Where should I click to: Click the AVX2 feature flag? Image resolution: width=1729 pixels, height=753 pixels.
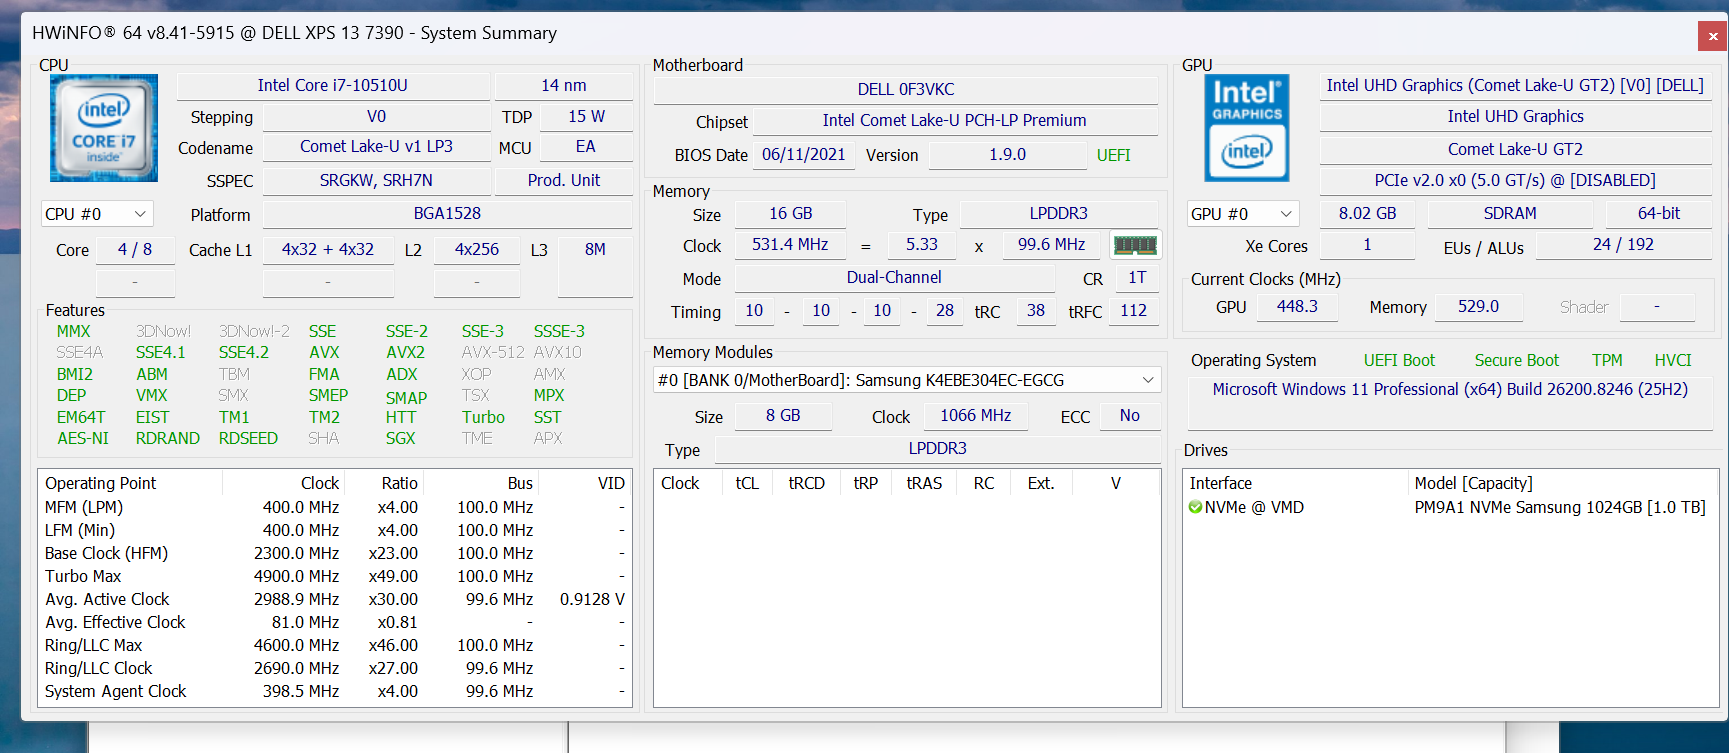405,352
